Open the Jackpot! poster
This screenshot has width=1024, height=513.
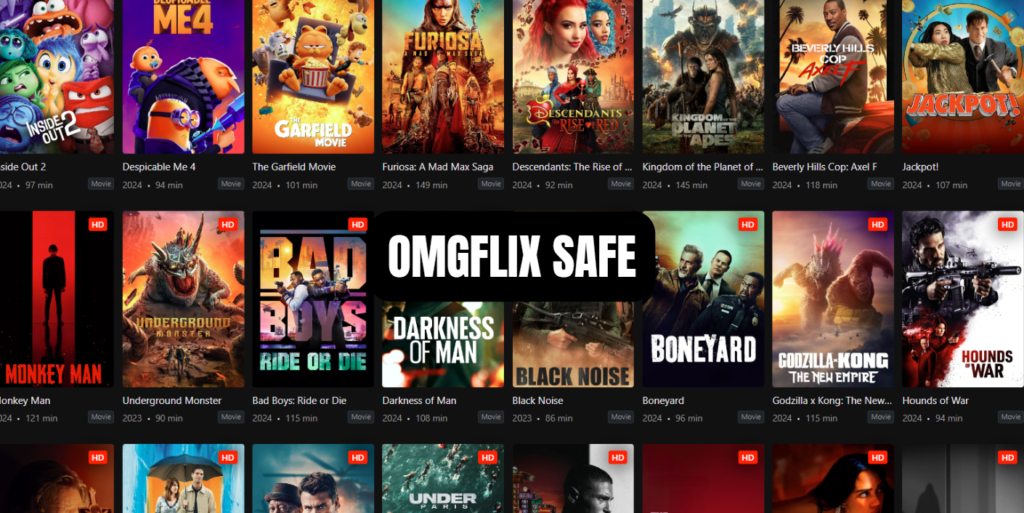963,77
